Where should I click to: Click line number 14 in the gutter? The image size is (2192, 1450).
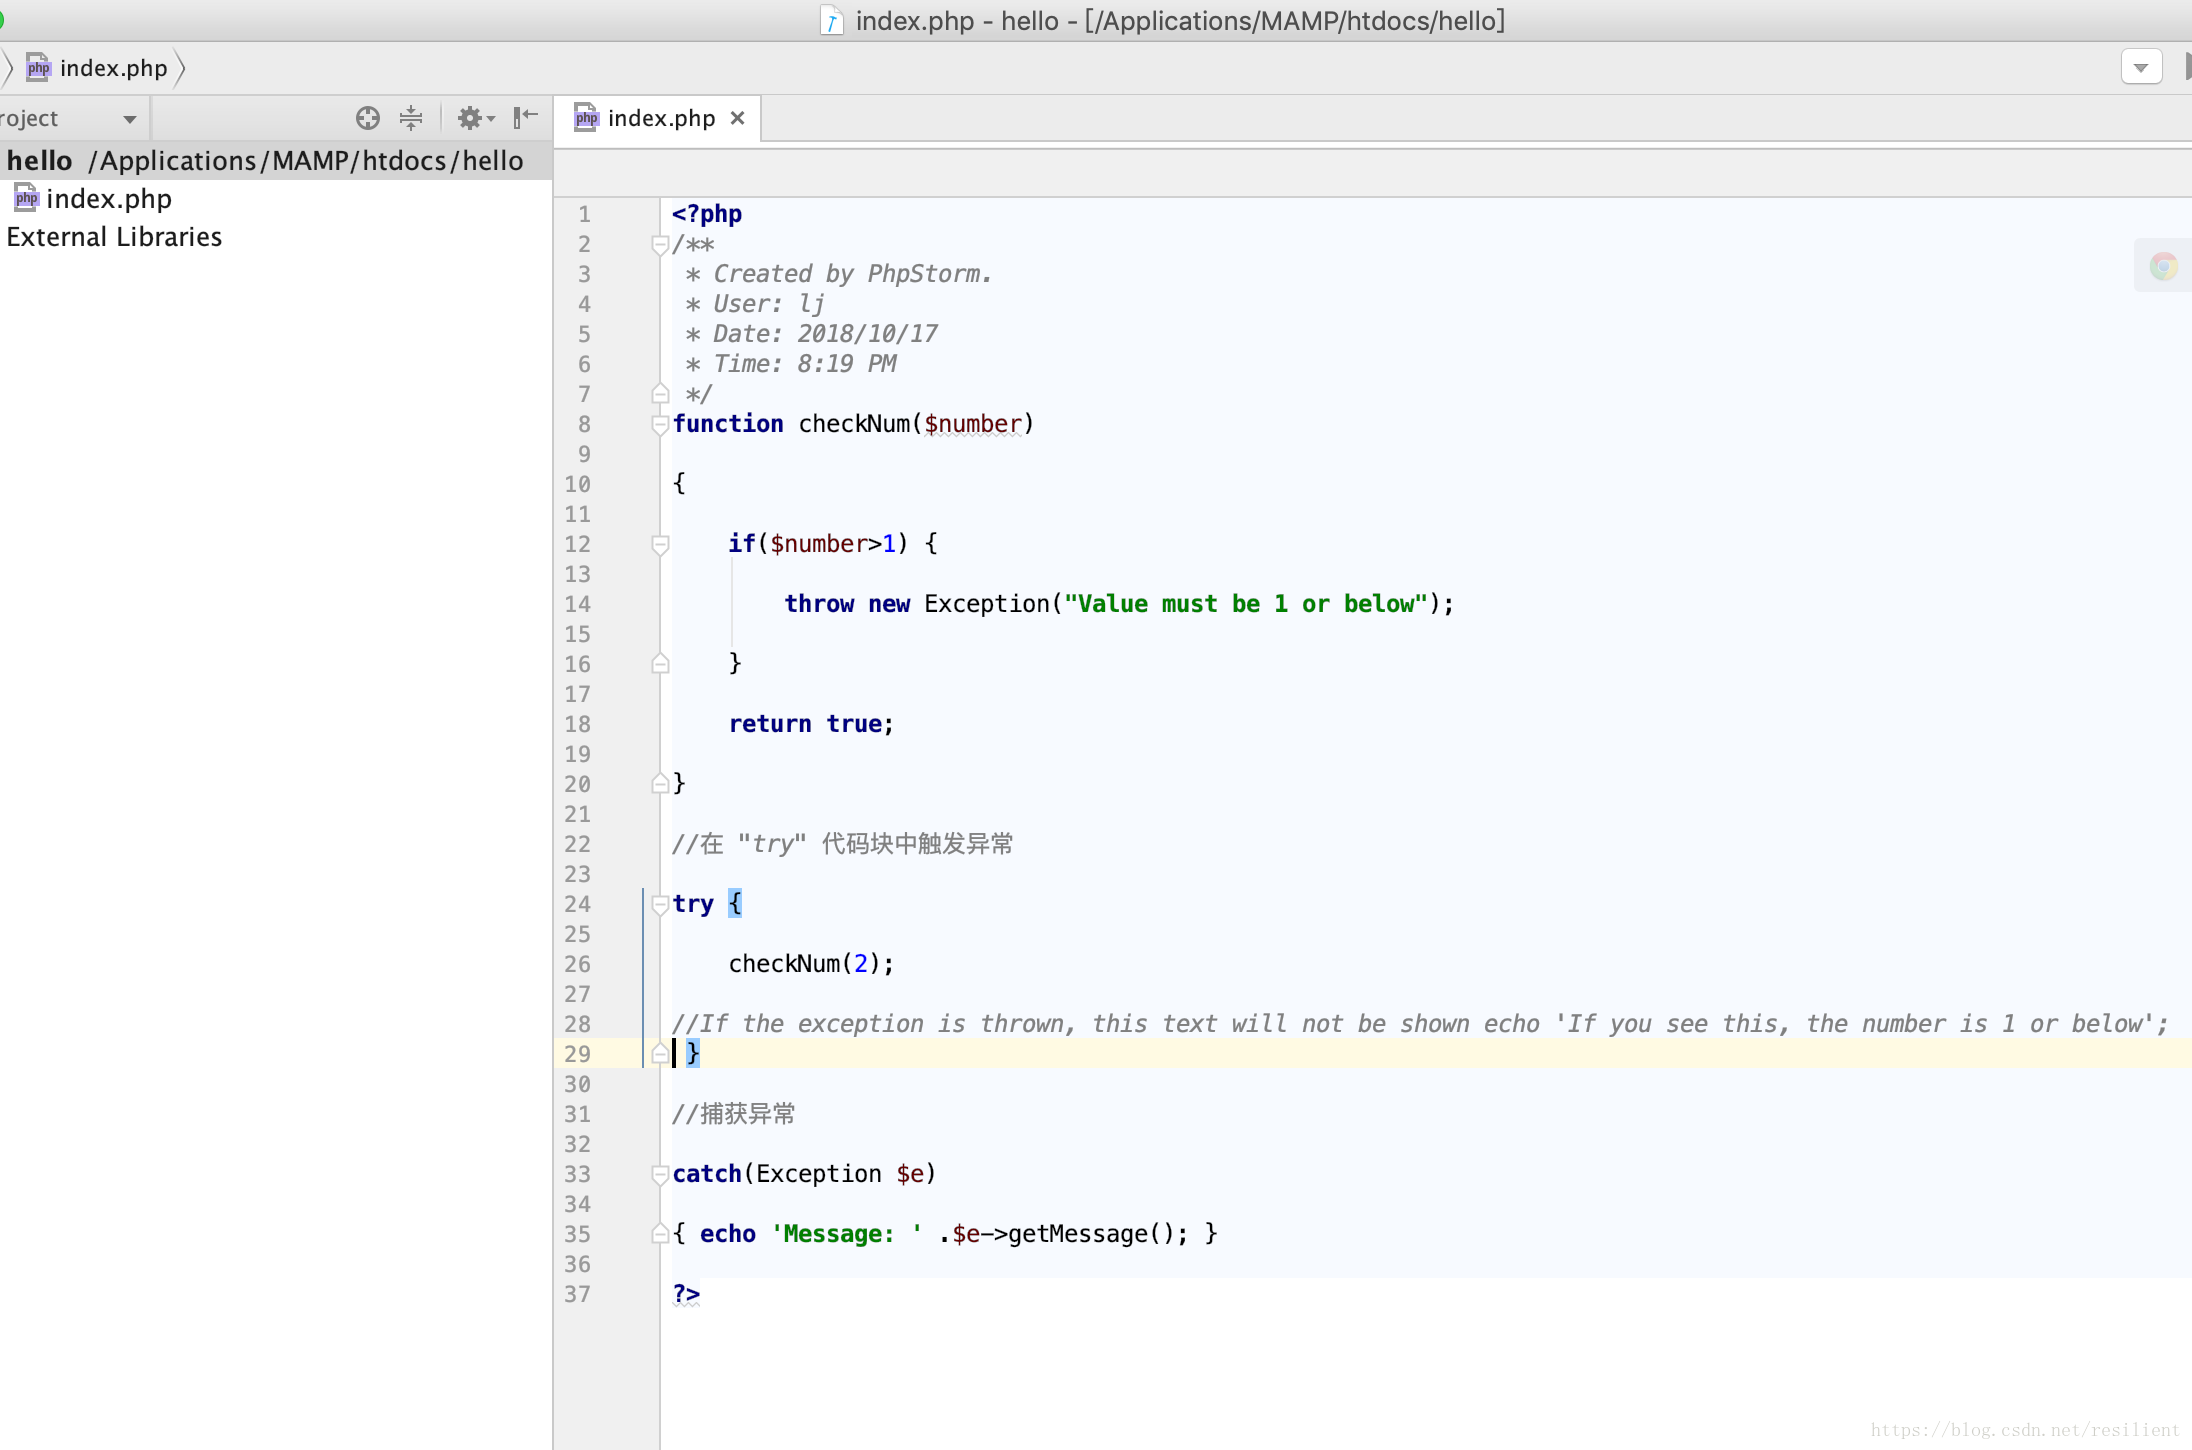tap(578, 604)
